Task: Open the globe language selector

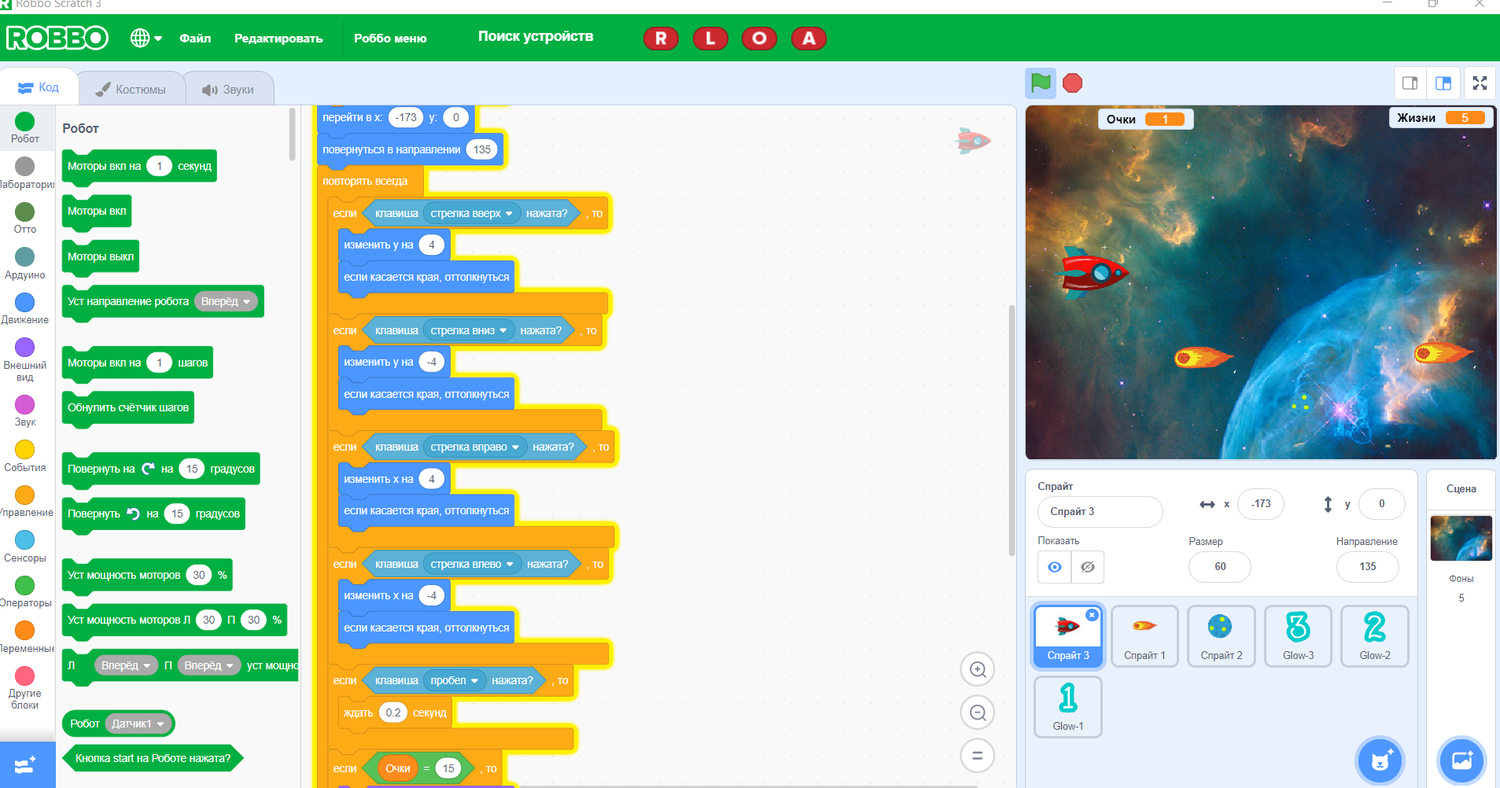Action: (x=146, y=38)
